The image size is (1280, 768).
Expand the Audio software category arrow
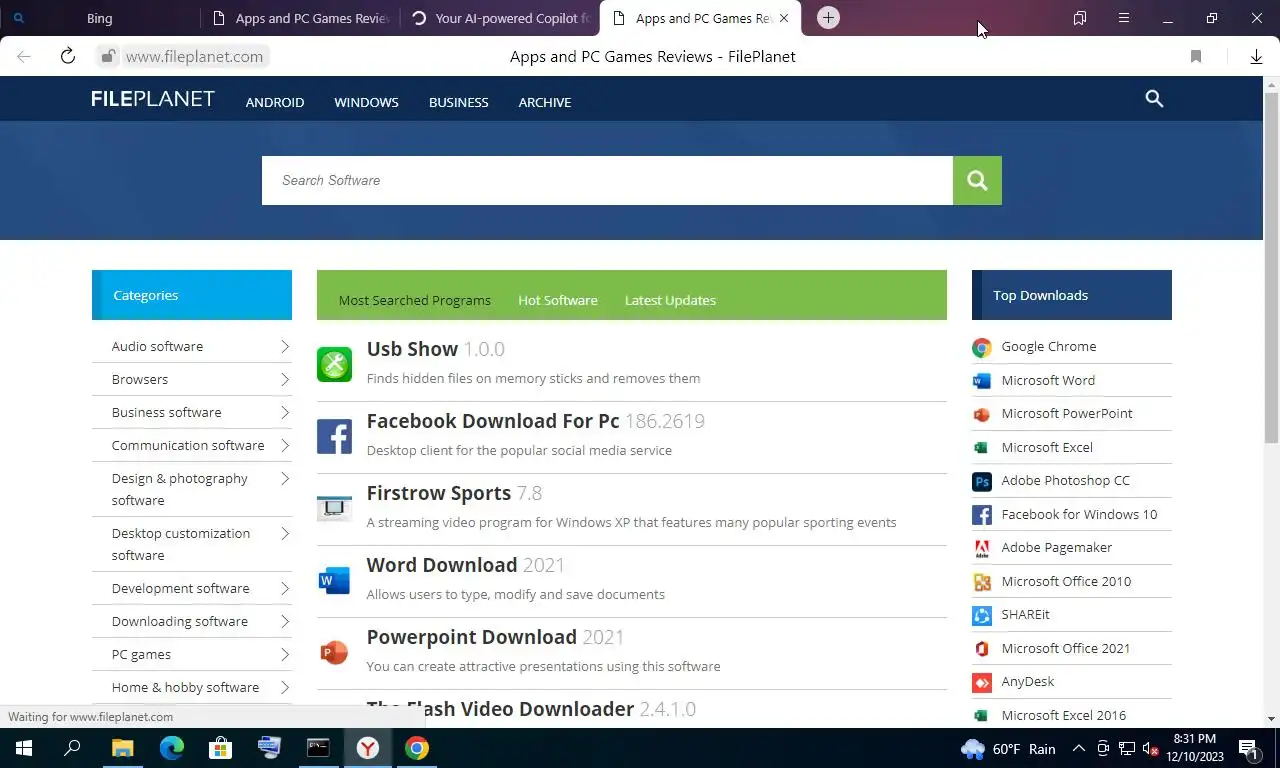coord(285,346)
